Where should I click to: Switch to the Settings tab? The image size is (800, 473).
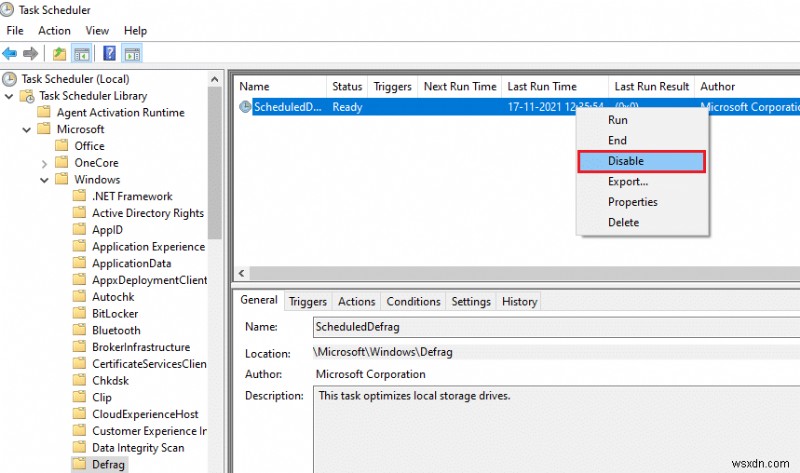coord(471,302)
